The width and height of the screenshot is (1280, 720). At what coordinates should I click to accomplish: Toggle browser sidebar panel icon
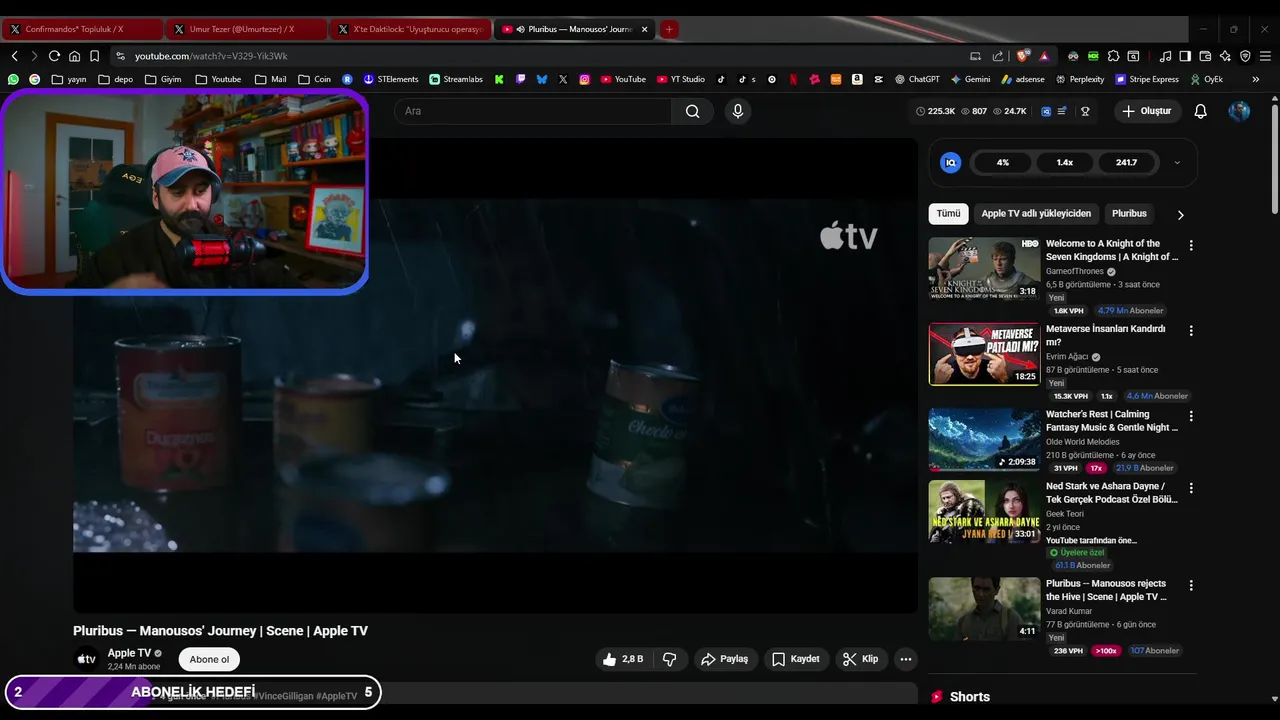(1185, 56)
